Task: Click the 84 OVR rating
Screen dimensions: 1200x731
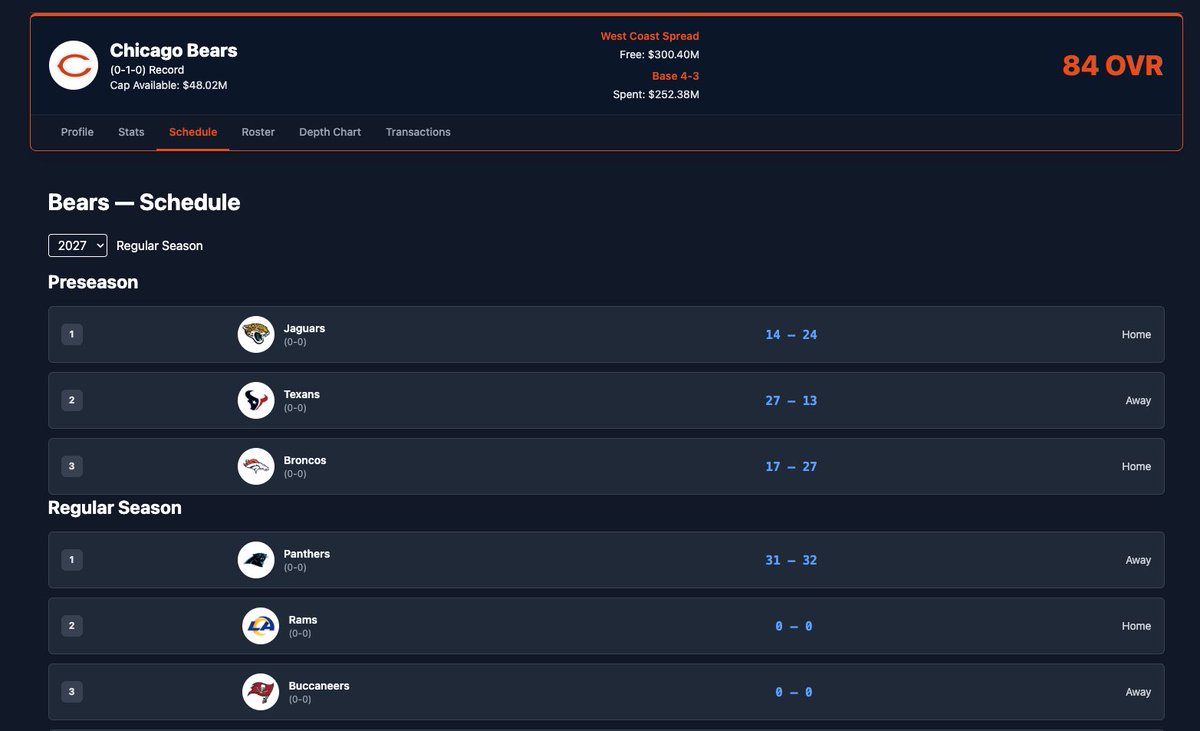Action: pyautogui.click(x=1113, y=66)
